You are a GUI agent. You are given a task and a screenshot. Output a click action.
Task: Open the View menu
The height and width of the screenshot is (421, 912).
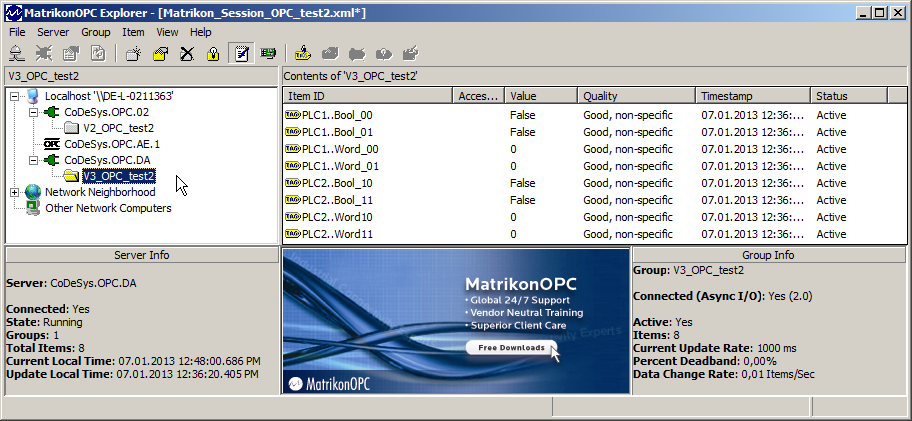(168, 32)
